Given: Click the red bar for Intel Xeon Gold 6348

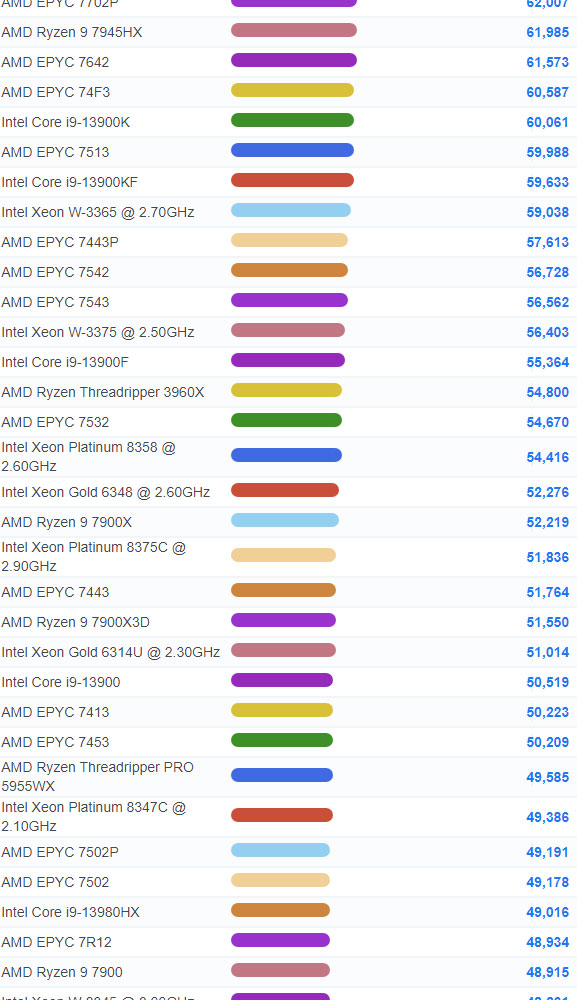Looking at the screenshot, I should click(284, 490).
